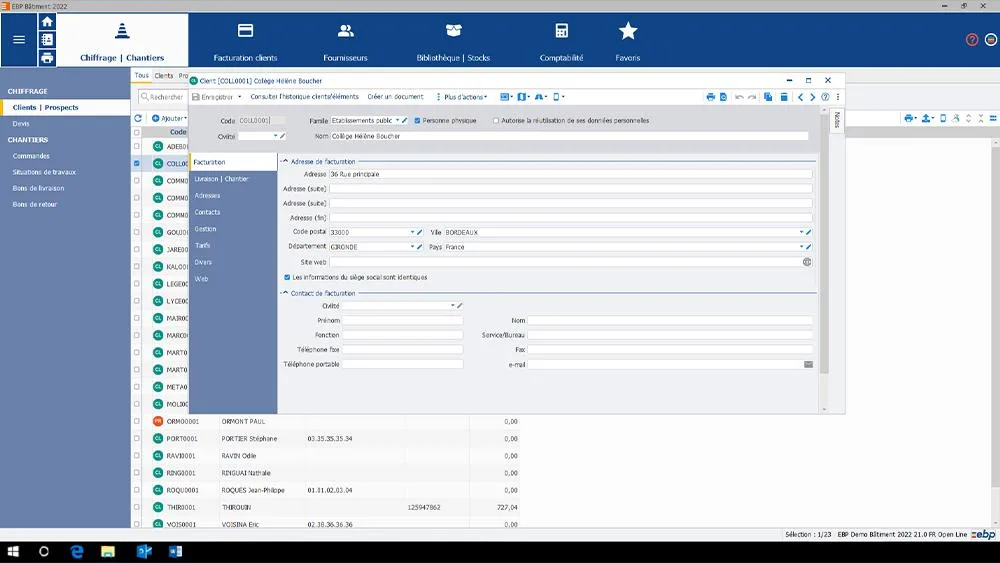Screen dimensions: 1000x563
Task: Open the Facturation clients module
Action: coord(246,42)
